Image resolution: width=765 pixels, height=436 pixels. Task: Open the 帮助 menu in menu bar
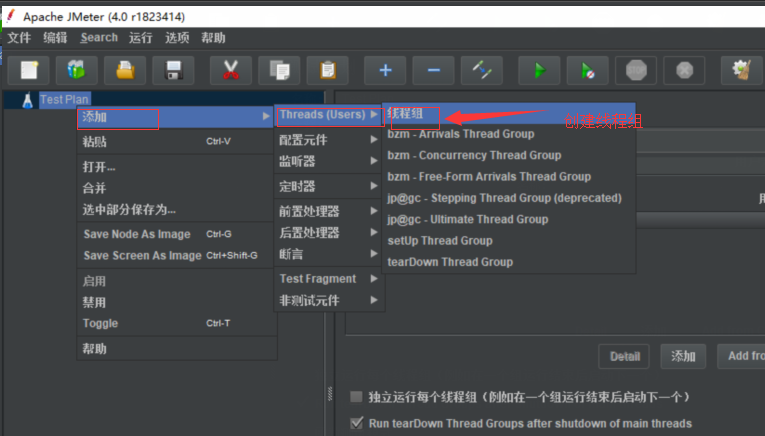(213, 38)
